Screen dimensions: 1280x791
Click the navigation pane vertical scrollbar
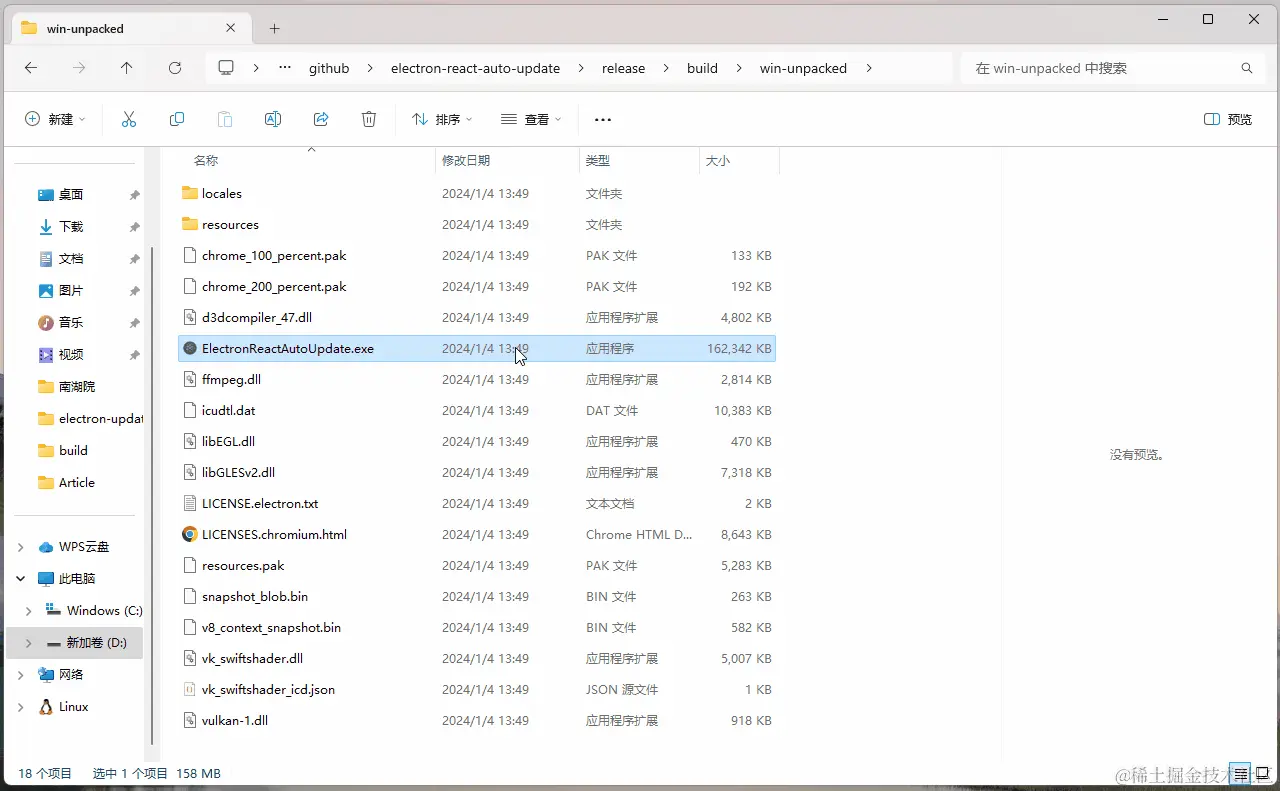(152, 495)
